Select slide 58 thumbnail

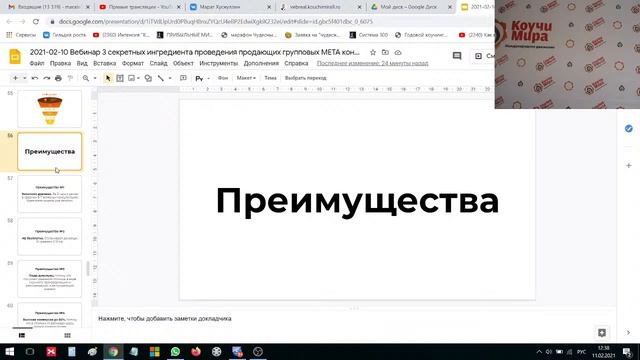(50, 237)
